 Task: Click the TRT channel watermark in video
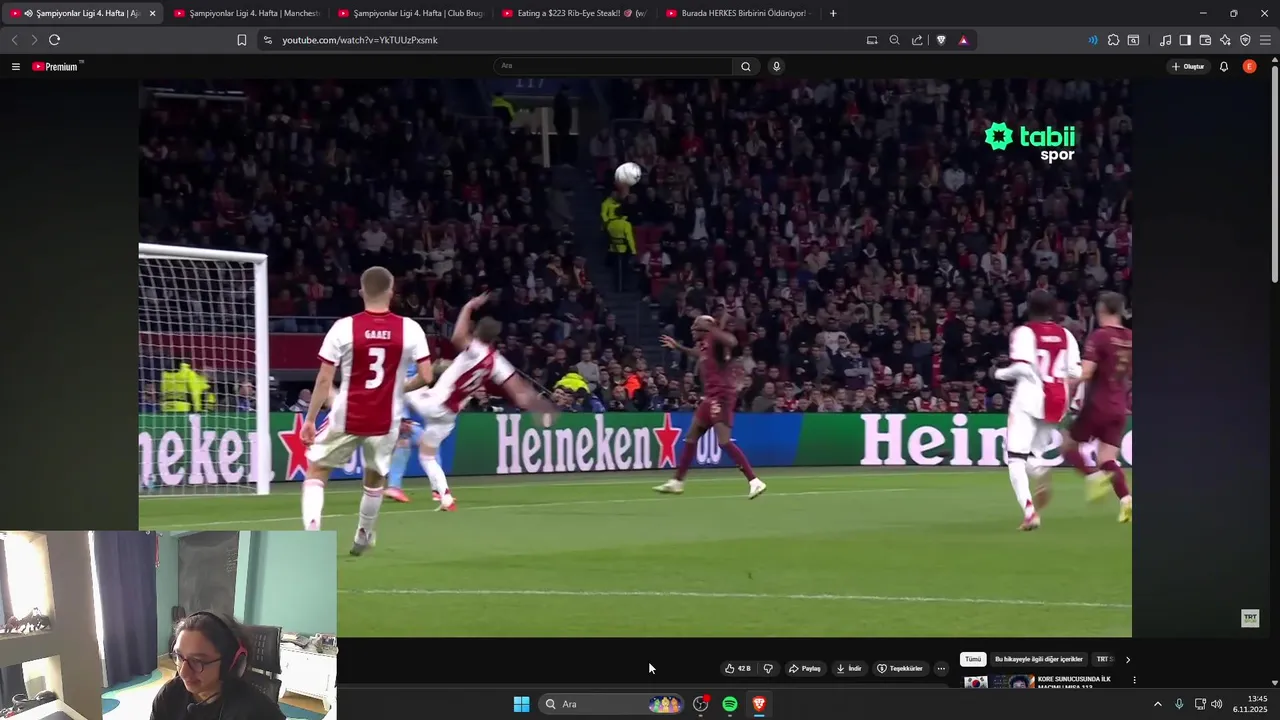(x=1250, y=618)
